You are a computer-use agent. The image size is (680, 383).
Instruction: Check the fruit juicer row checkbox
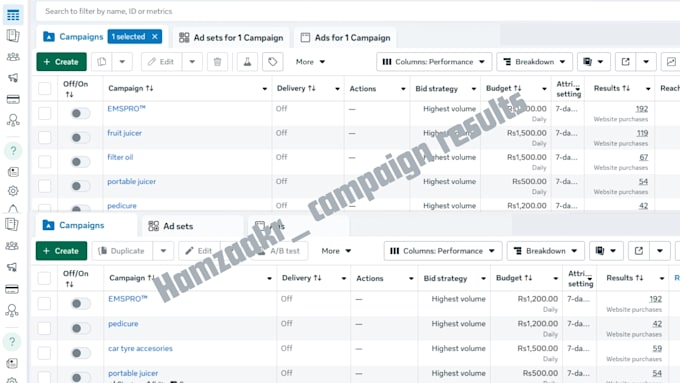[x=44, y=137]
